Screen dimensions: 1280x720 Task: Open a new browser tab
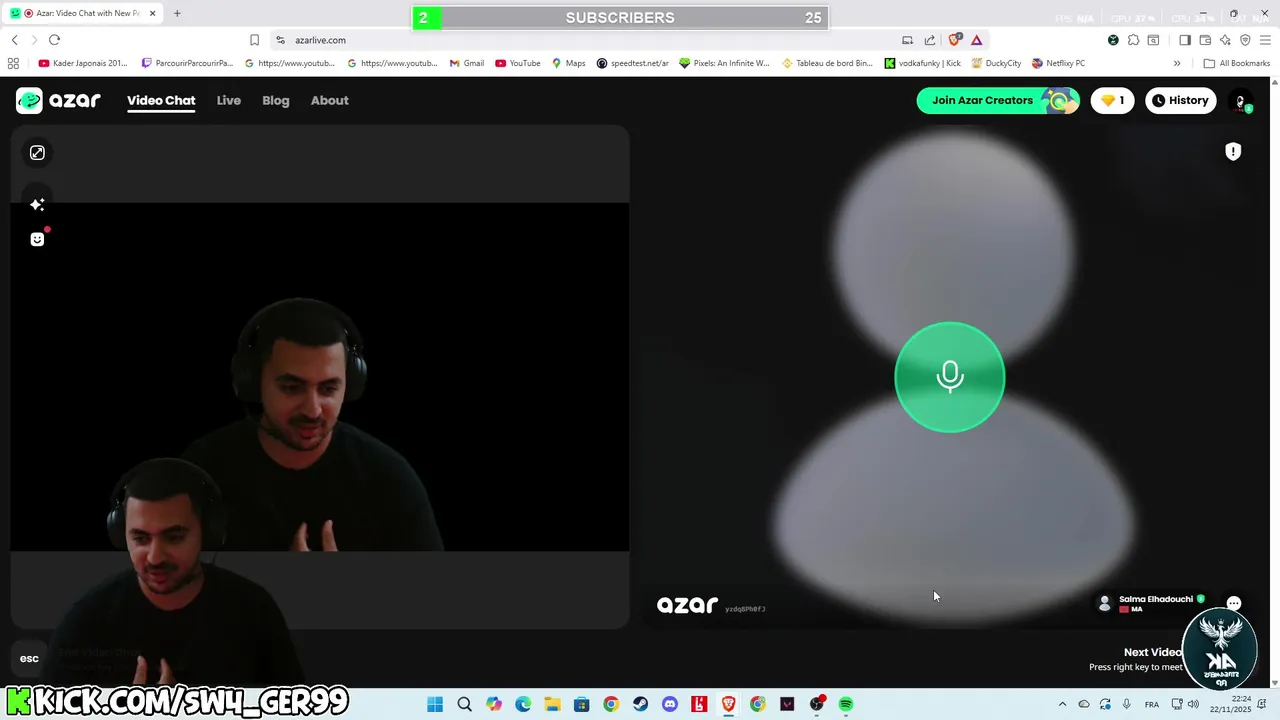(177, 14)
